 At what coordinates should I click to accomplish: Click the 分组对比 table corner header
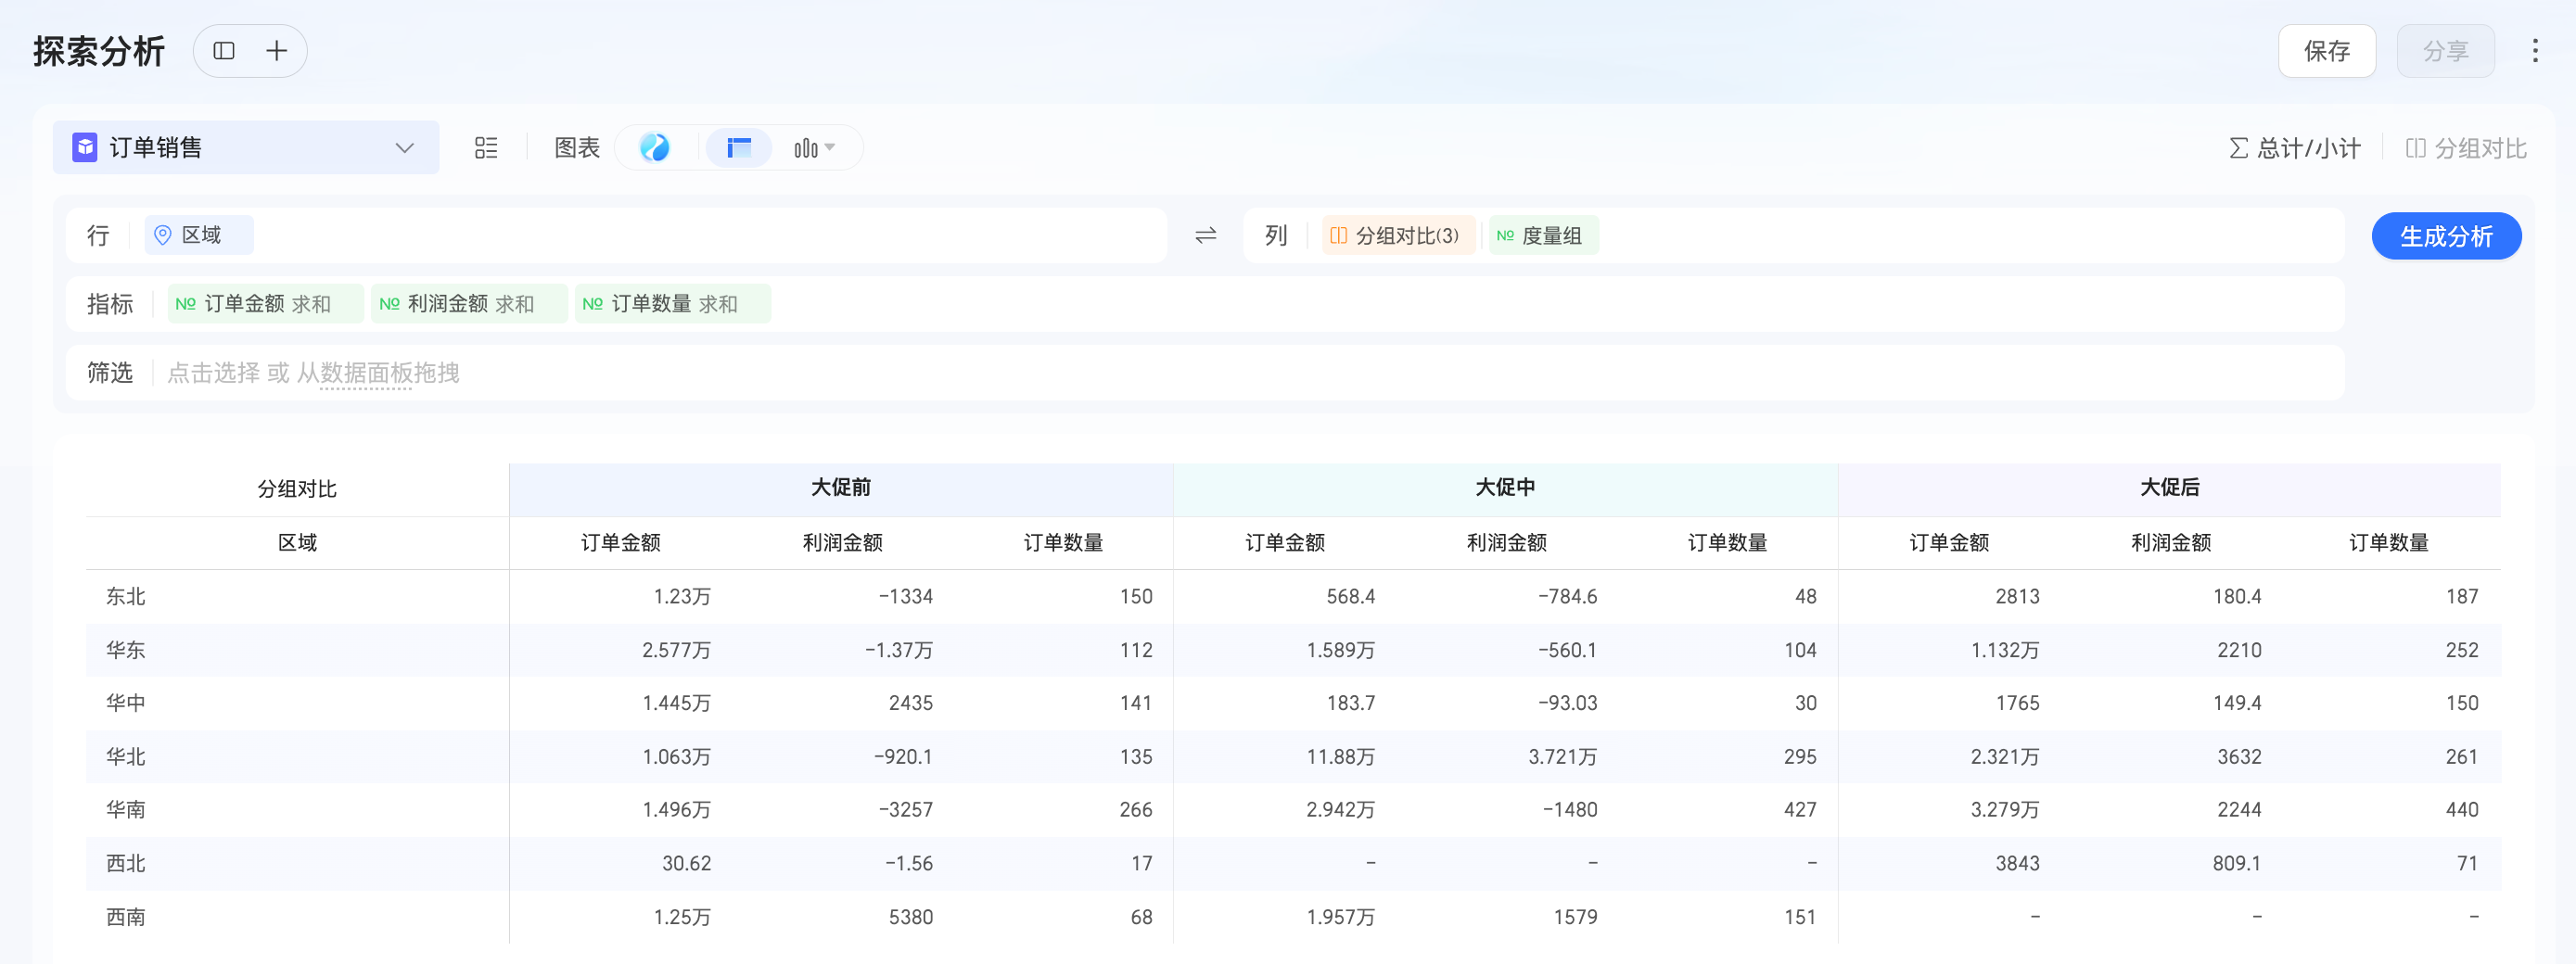tap(297, 489)
